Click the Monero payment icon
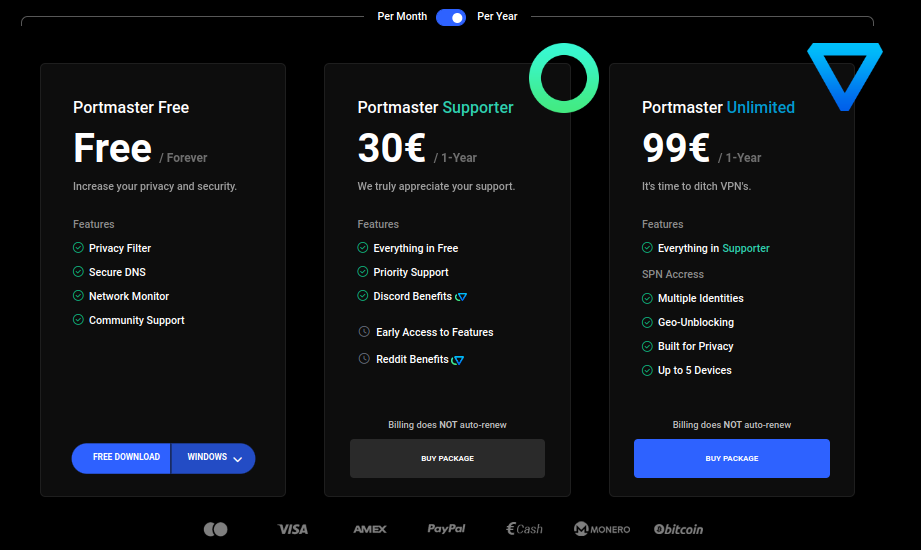This screenshot has width=921, height=550. 602,529
